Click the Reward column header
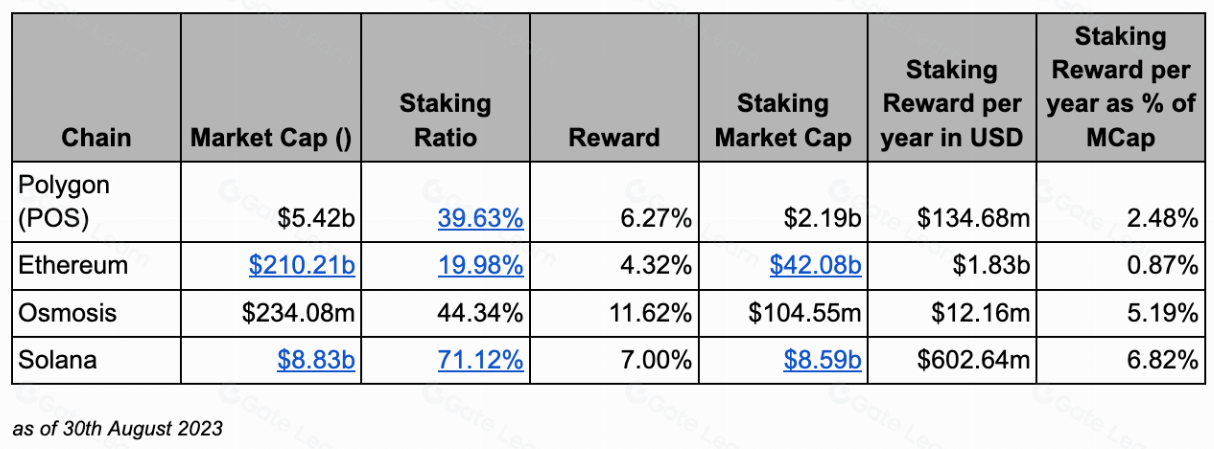Screen dimensions: 1214x449 click(x=614, y=137)
